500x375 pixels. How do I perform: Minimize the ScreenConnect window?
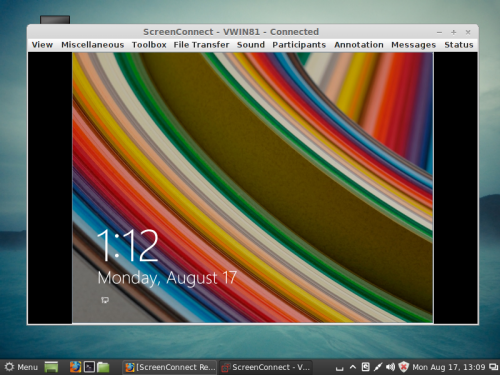tap(439, 32)
